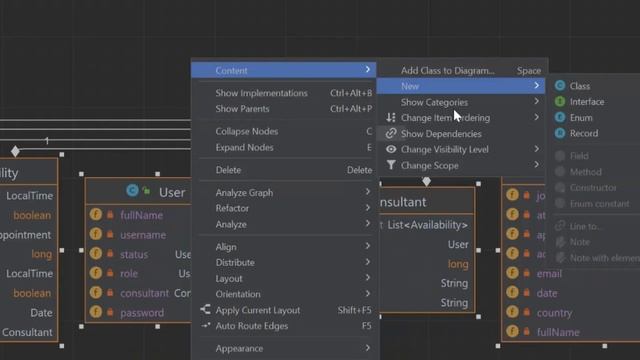This screenshot has width=640, height=360.
Task: Open the Change Scope submenu arrow
Action: click(536, 165)
